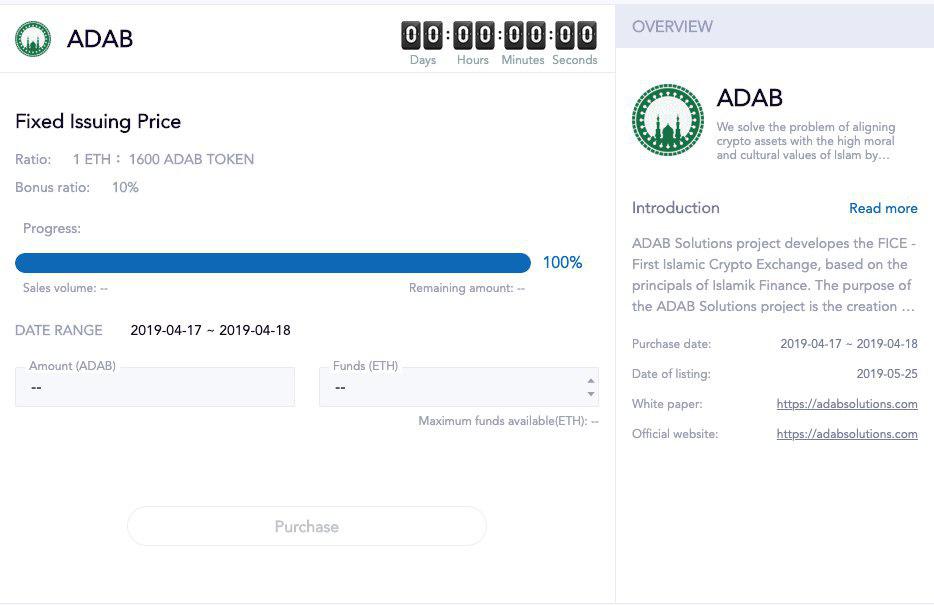
Task: Click the Days countdown digits
Action: [422, 35]
